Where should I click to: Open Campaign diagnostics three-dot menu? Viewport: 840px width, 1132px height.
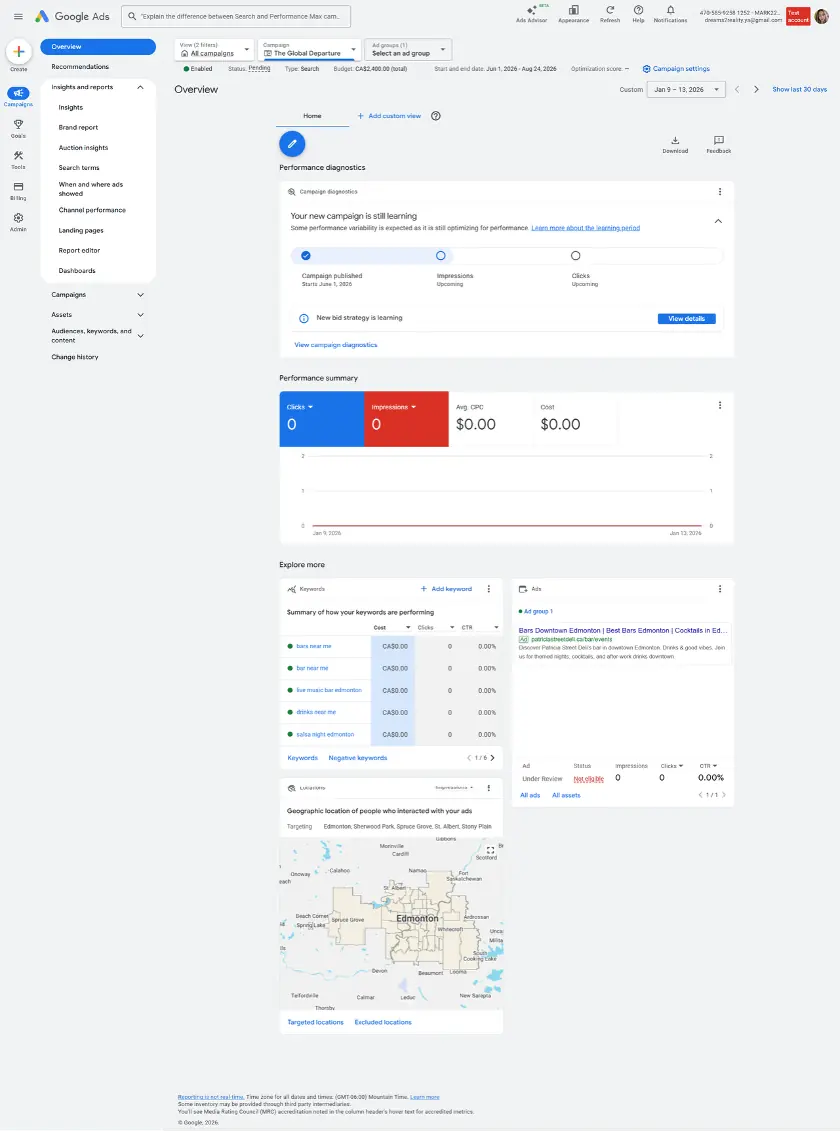coord(719,191)
